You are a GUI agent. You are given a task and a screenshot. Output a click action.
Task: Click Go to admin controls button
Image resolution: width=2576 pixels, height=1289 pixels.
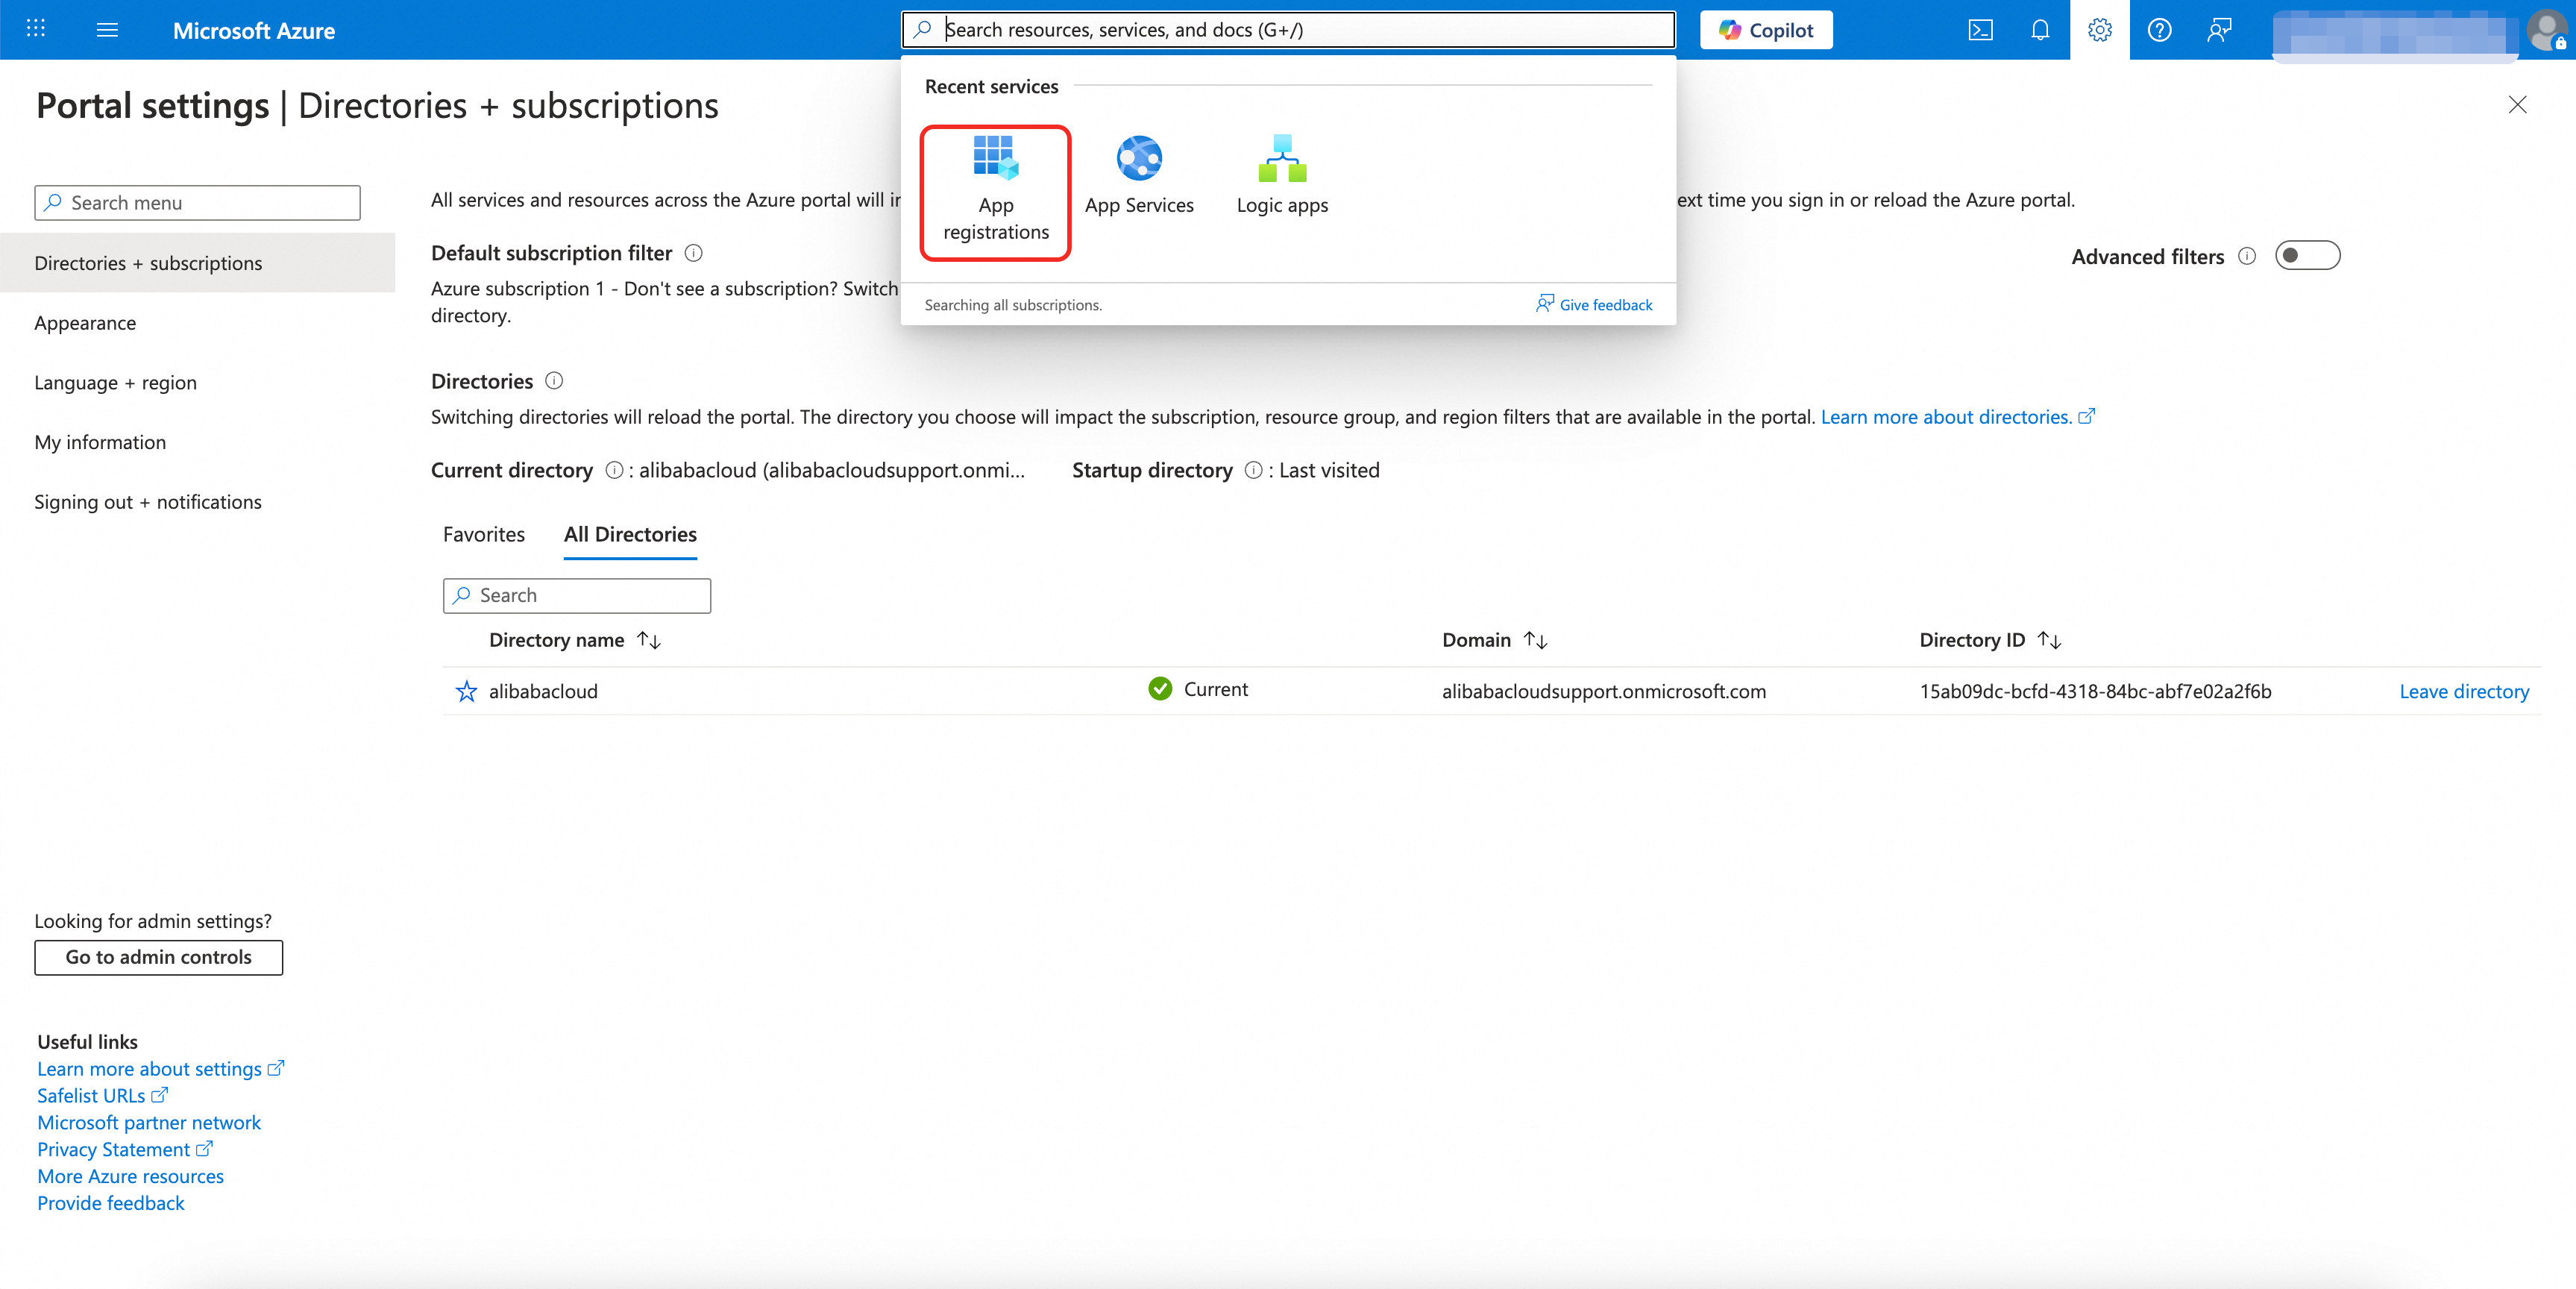click(x=158, y=957)
